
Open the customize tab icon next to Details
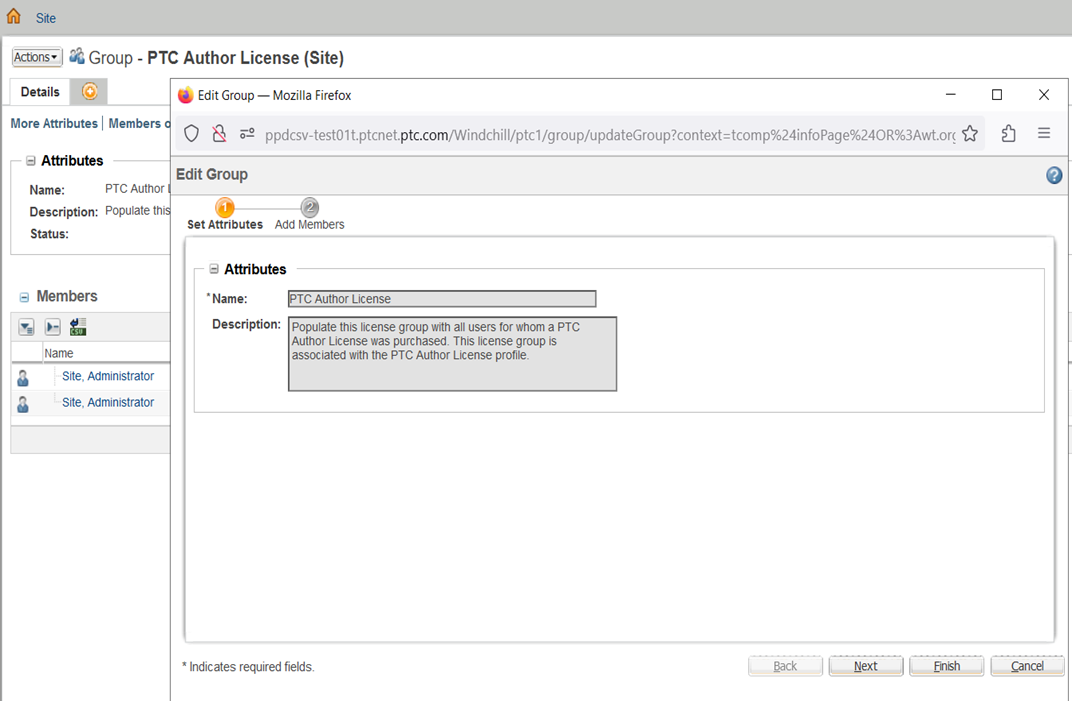[x=89, y=91]
